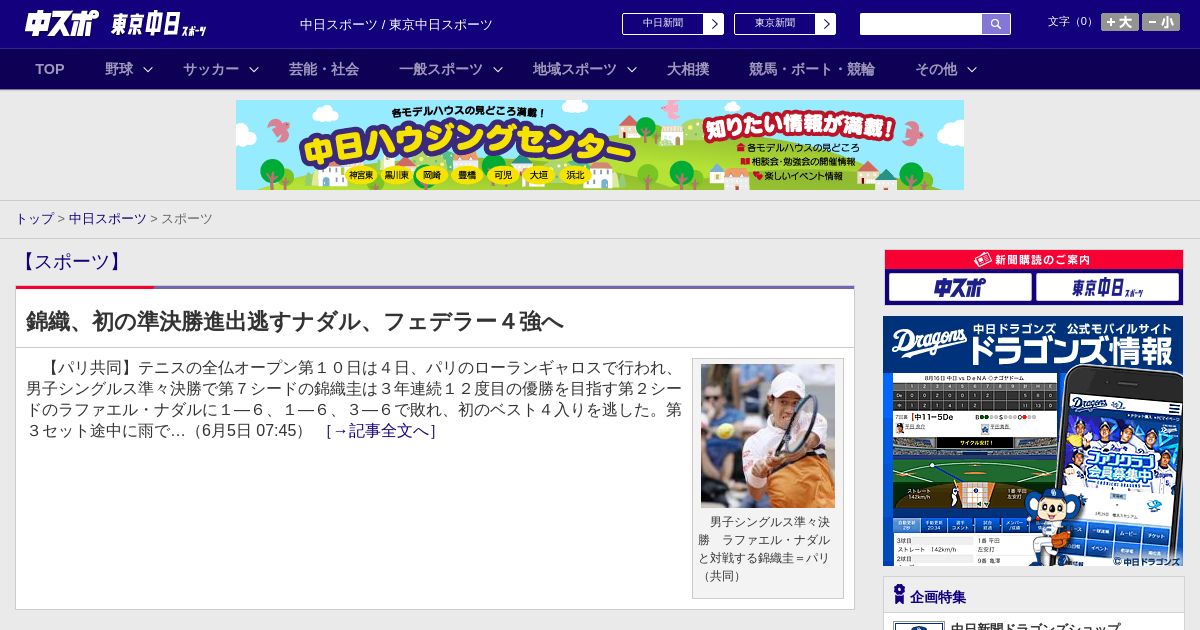Click 中スポ subscription button in sidebar
The image size is (1200, 630).
960,288
